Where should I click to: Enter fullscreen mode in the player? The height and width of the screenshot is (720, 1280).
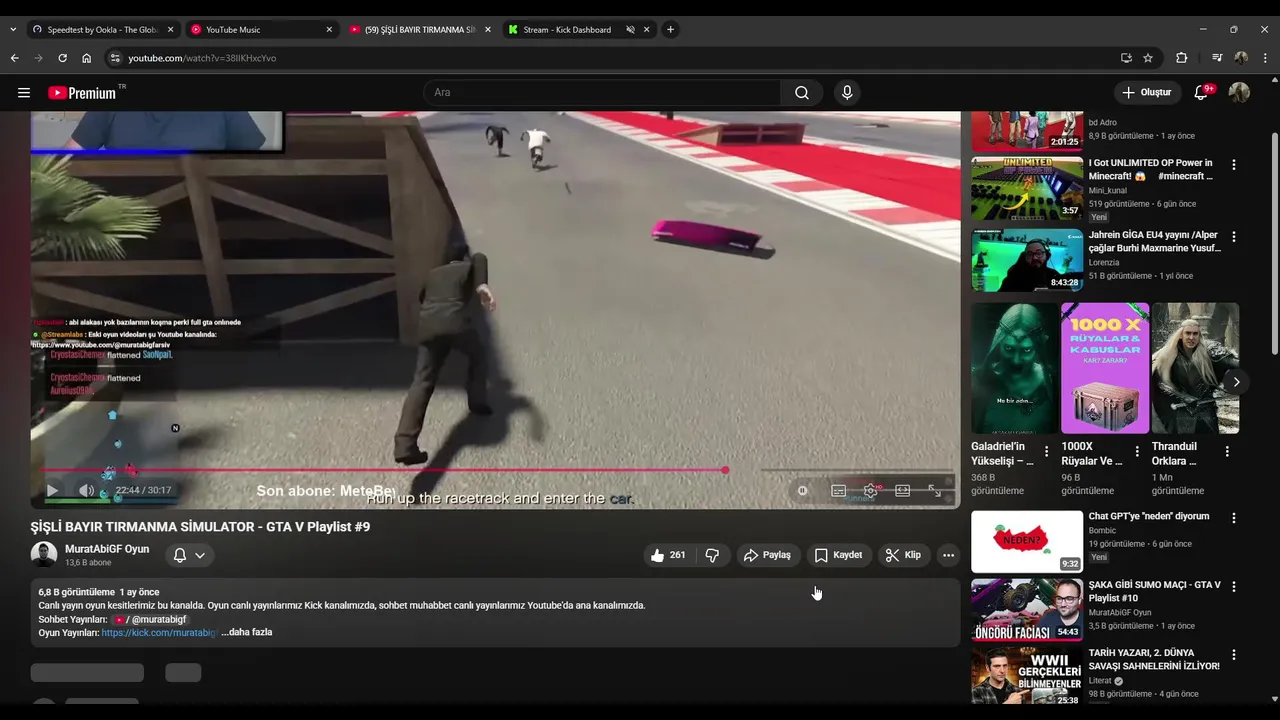[935, 490]
